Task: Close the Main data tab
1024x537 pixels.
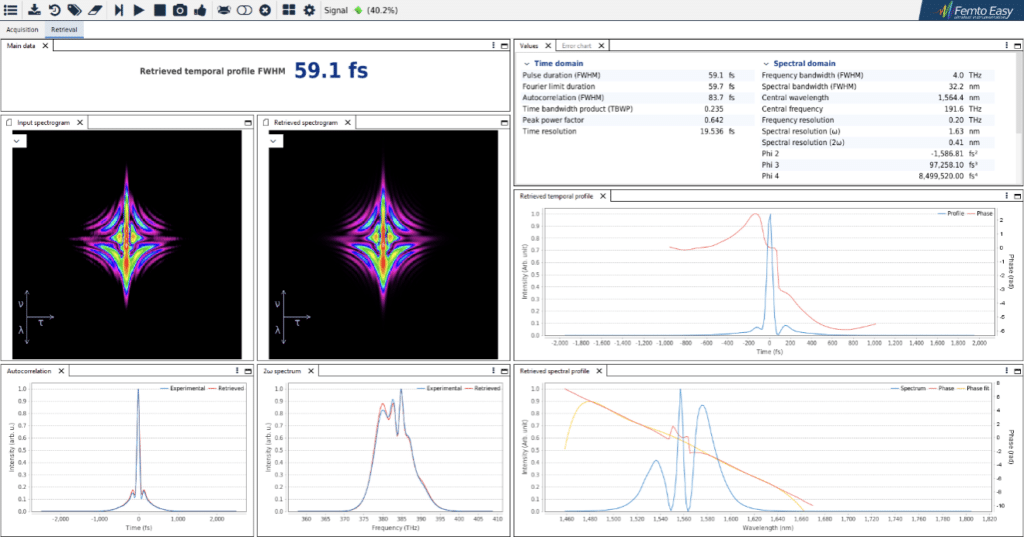Action: click(45, 46)
